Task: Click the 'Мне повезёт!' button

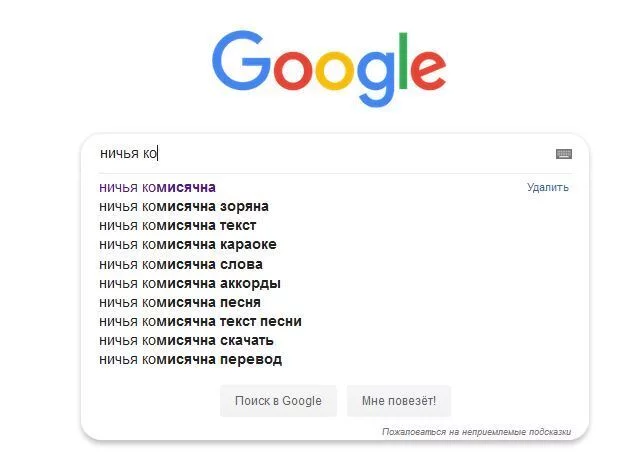Action: [399, 401]
